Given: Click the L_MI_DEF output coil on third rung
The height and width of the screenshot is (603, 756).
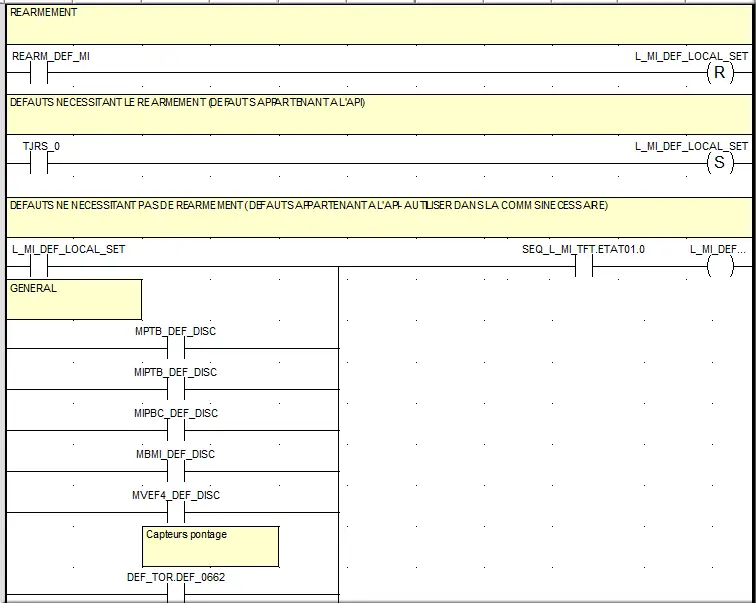Looking at the screenshot, I should pyautogui.click(x=718, y=267).
